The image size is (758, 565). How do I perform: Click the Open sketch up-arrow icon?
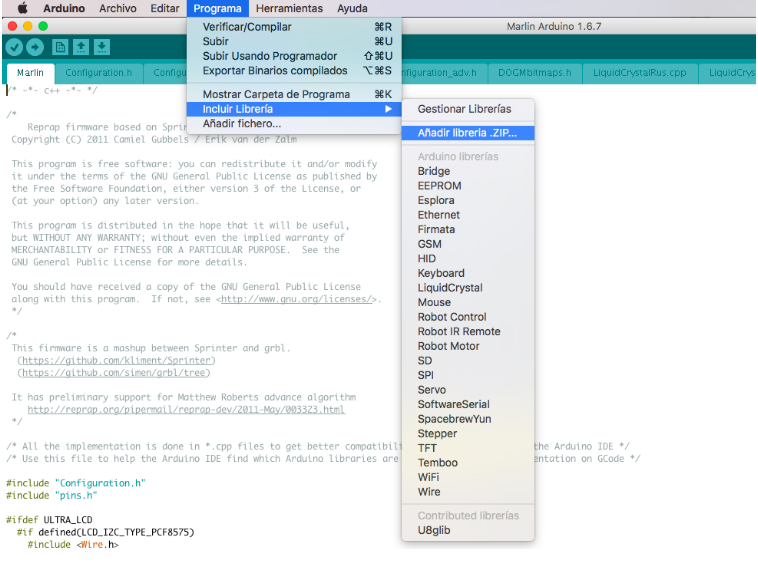pyautogui.click(x=81, y=47)
